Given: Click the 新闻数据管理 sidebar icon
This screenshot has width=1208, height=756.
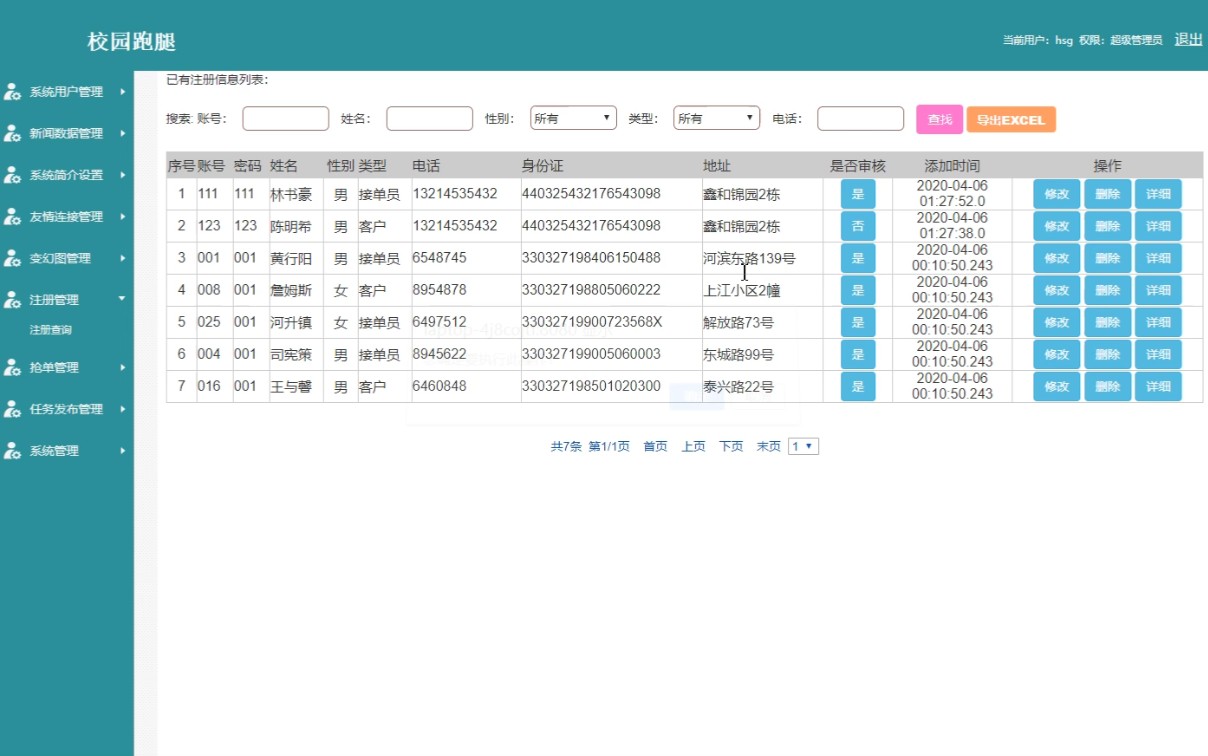Looking at the screenshot, I should 13,133.
